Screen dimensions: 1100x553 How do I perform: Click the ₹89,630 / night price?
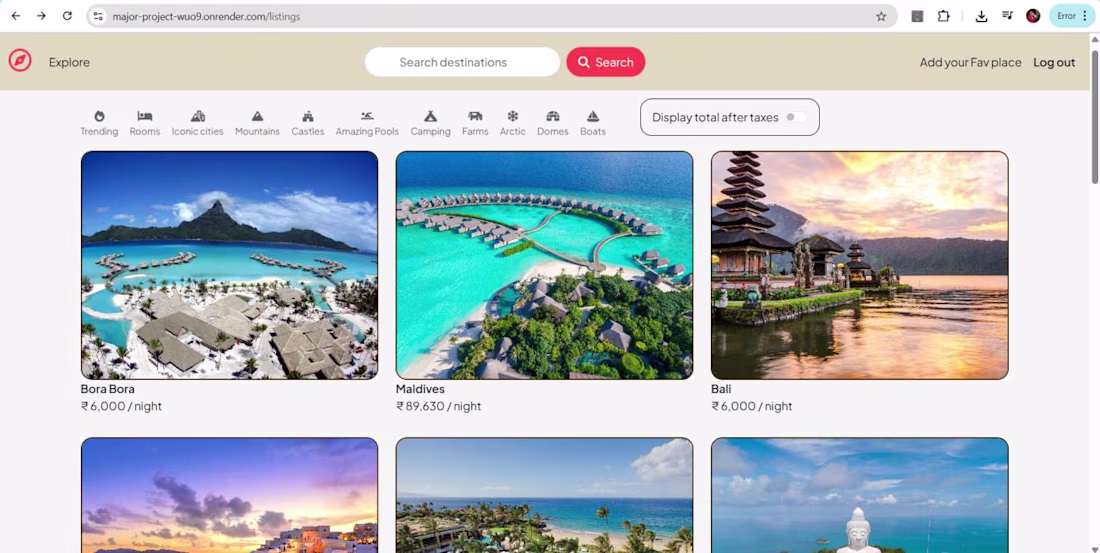pos(438,406)
